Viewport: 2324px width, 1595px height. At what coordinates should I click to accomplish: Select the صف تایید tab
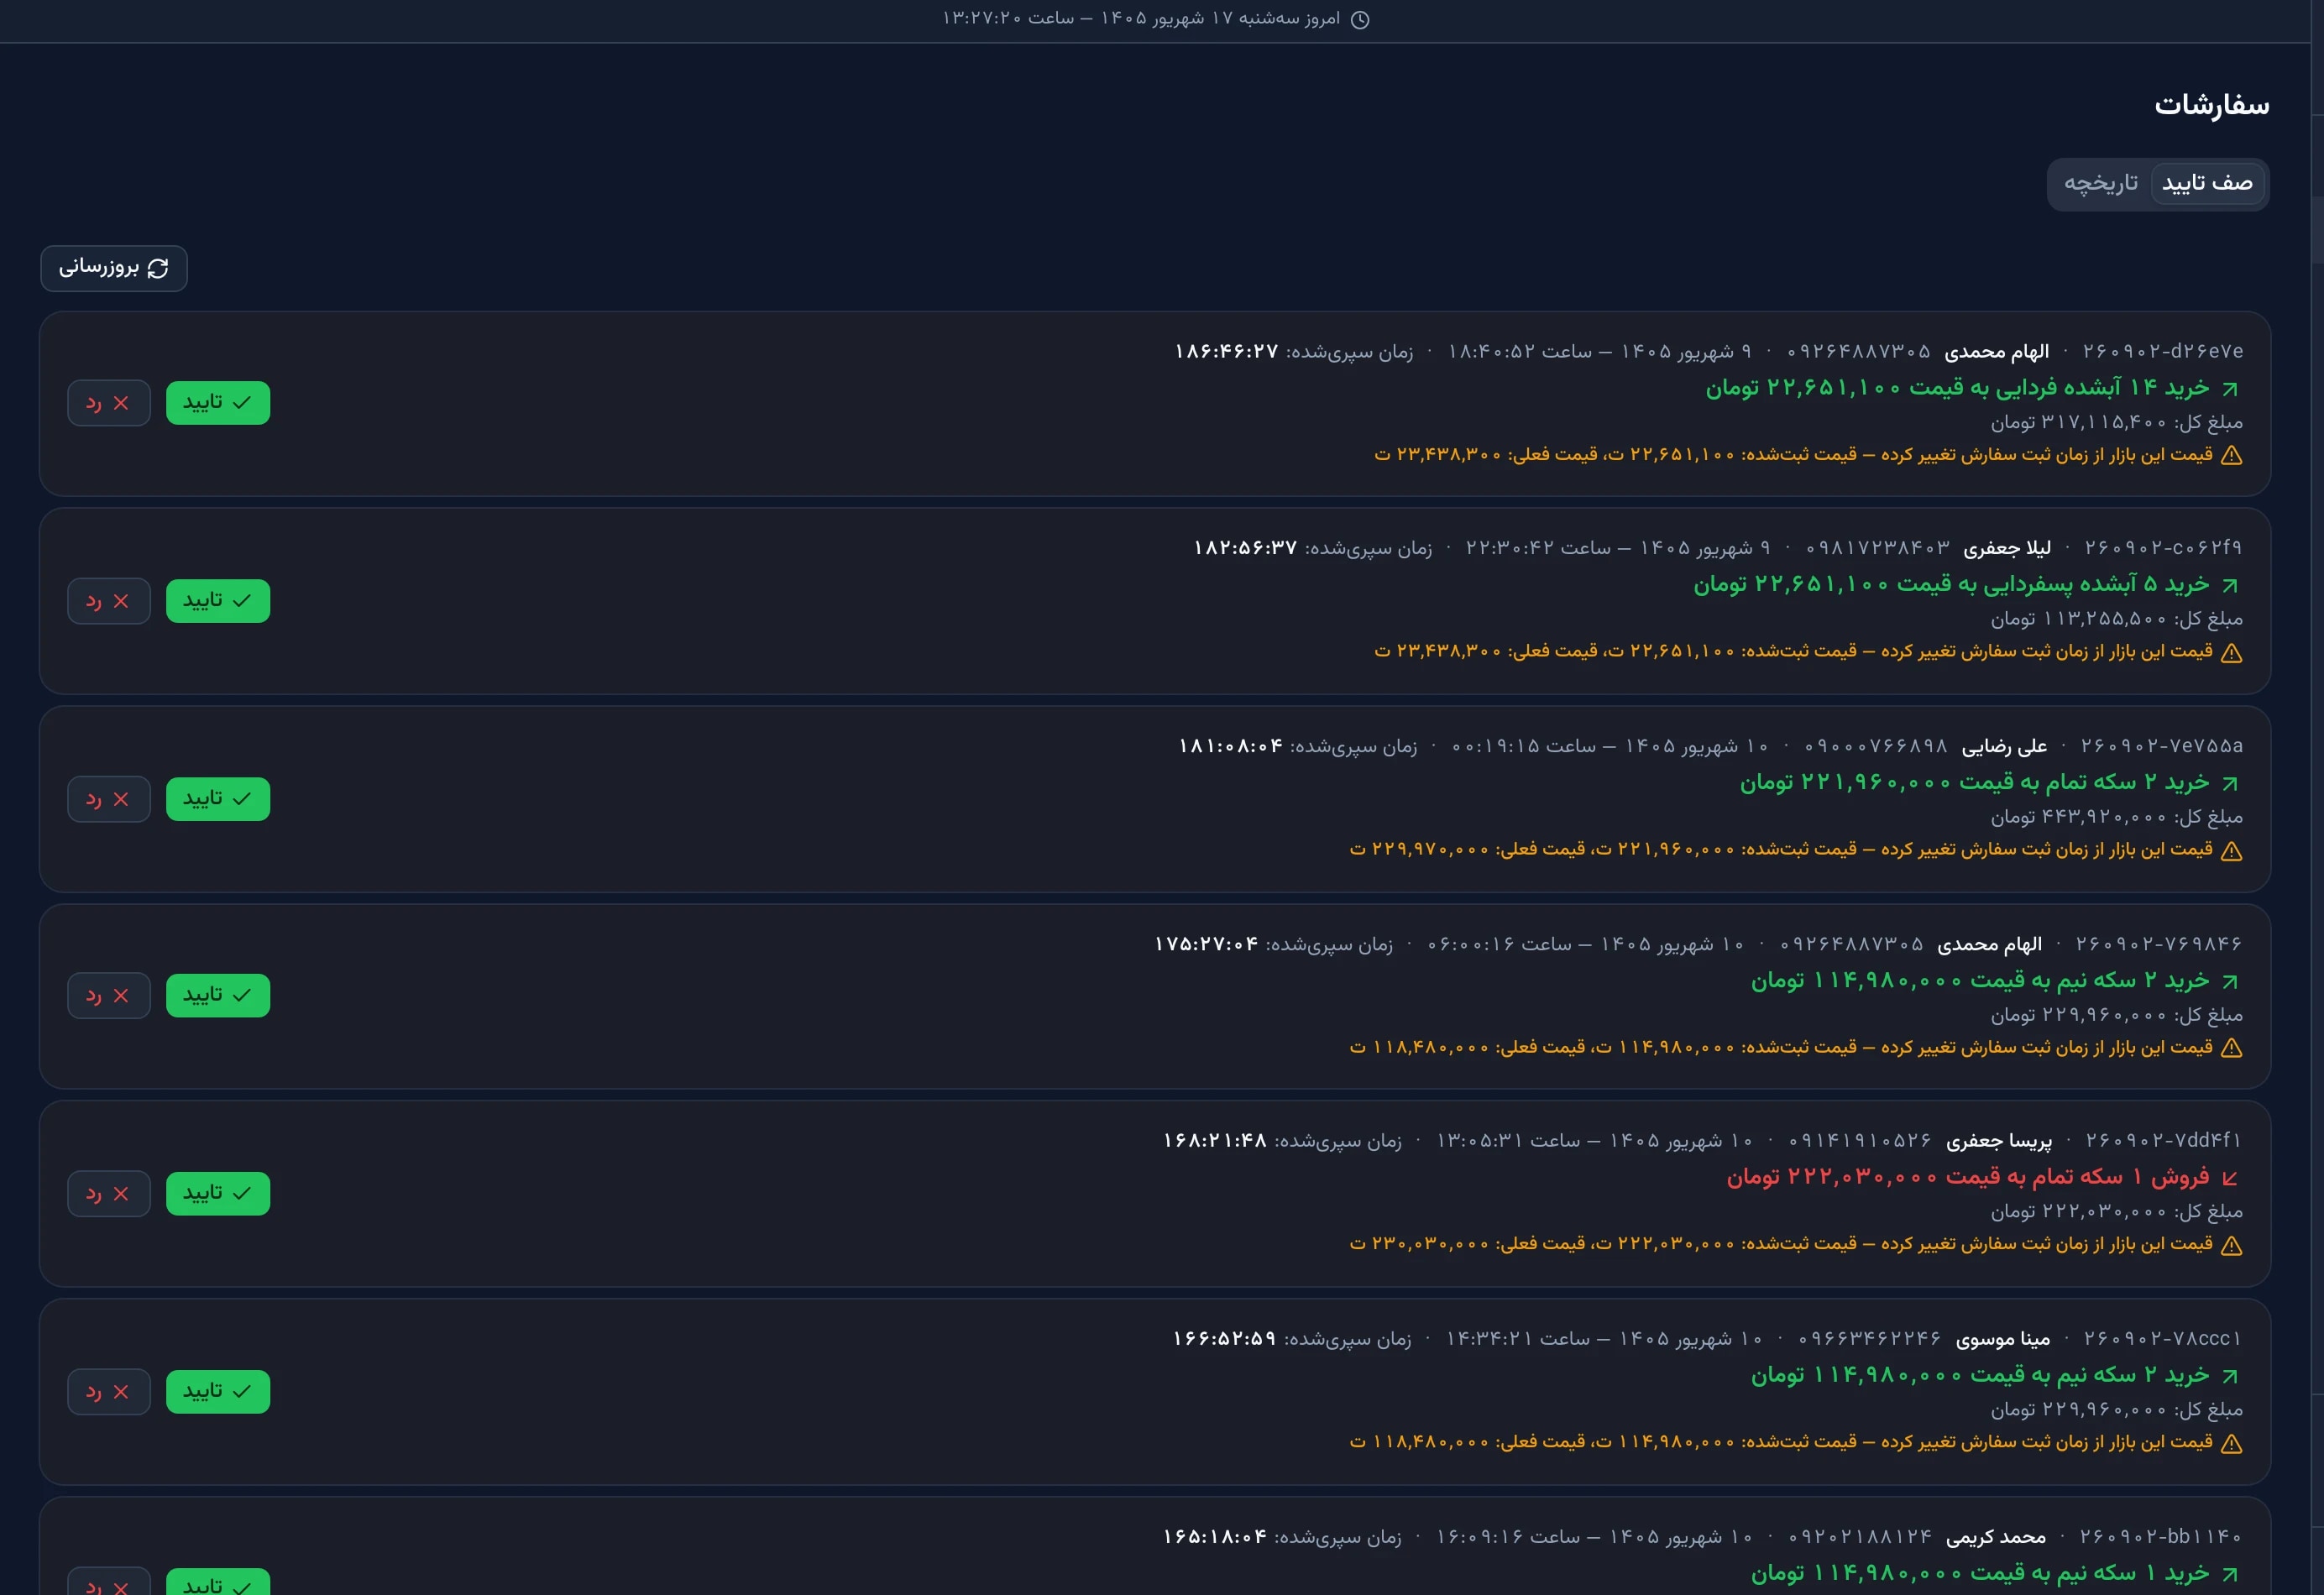pyautogui.click(x=2207, y=184)
